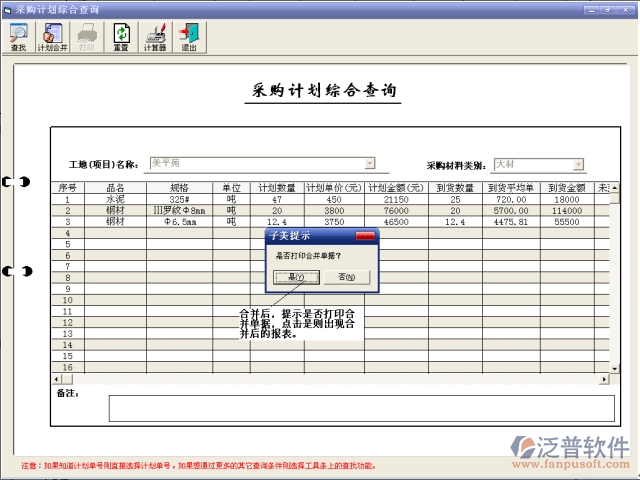
Task: Click the 计划数量 column header
Action: [277, 188]
